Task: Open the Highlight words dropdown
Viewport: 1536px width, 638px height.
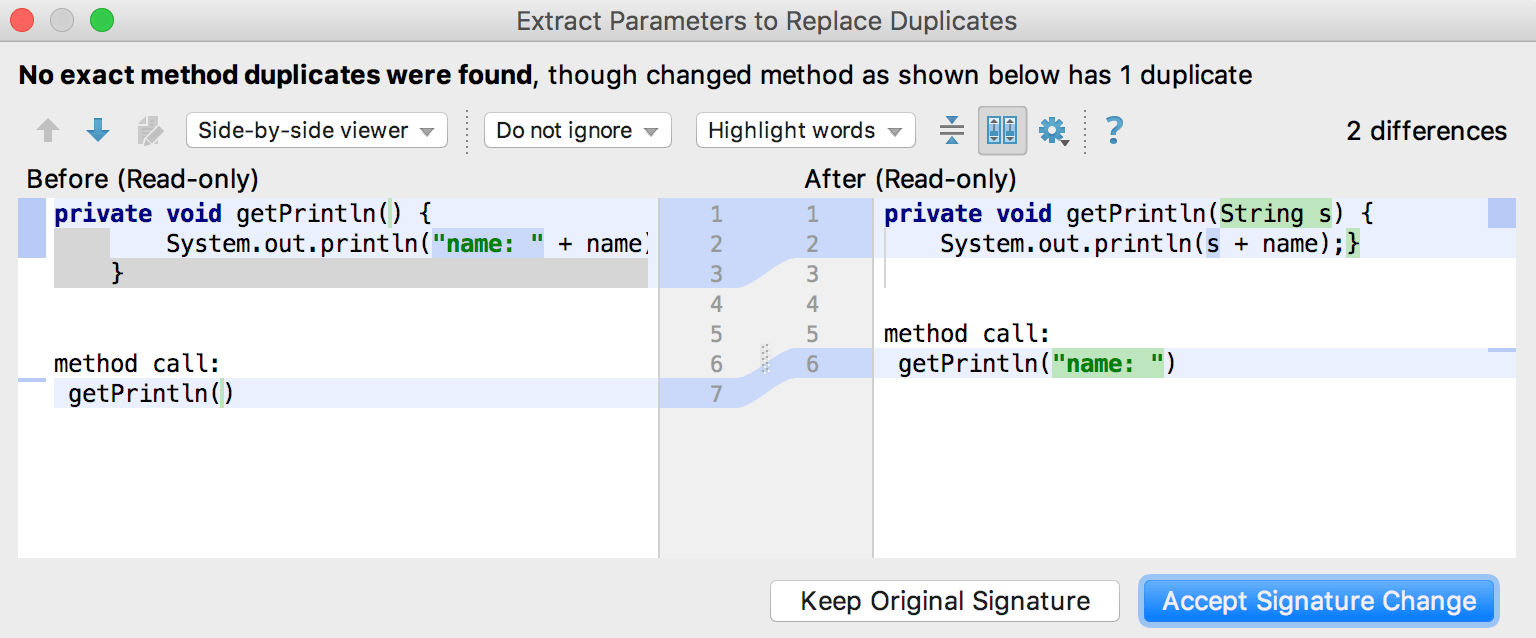Action: [805, 131]
